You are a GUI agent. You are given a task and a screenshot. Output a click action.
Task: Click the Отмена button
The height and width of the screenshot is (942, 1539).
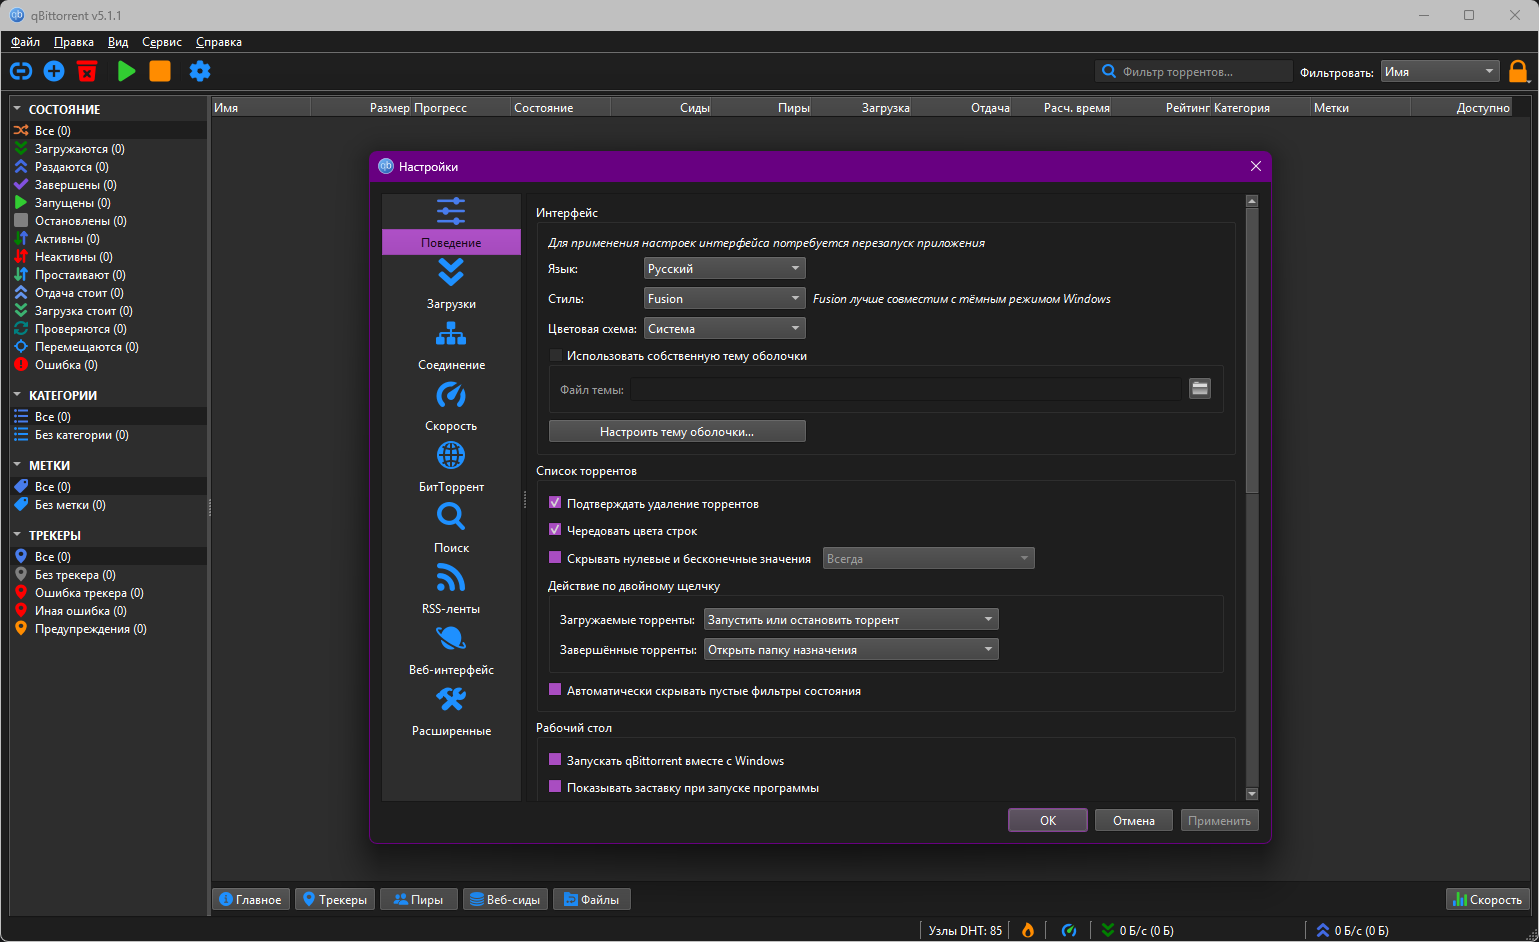pyautogui.click(x=1134, y=820)
